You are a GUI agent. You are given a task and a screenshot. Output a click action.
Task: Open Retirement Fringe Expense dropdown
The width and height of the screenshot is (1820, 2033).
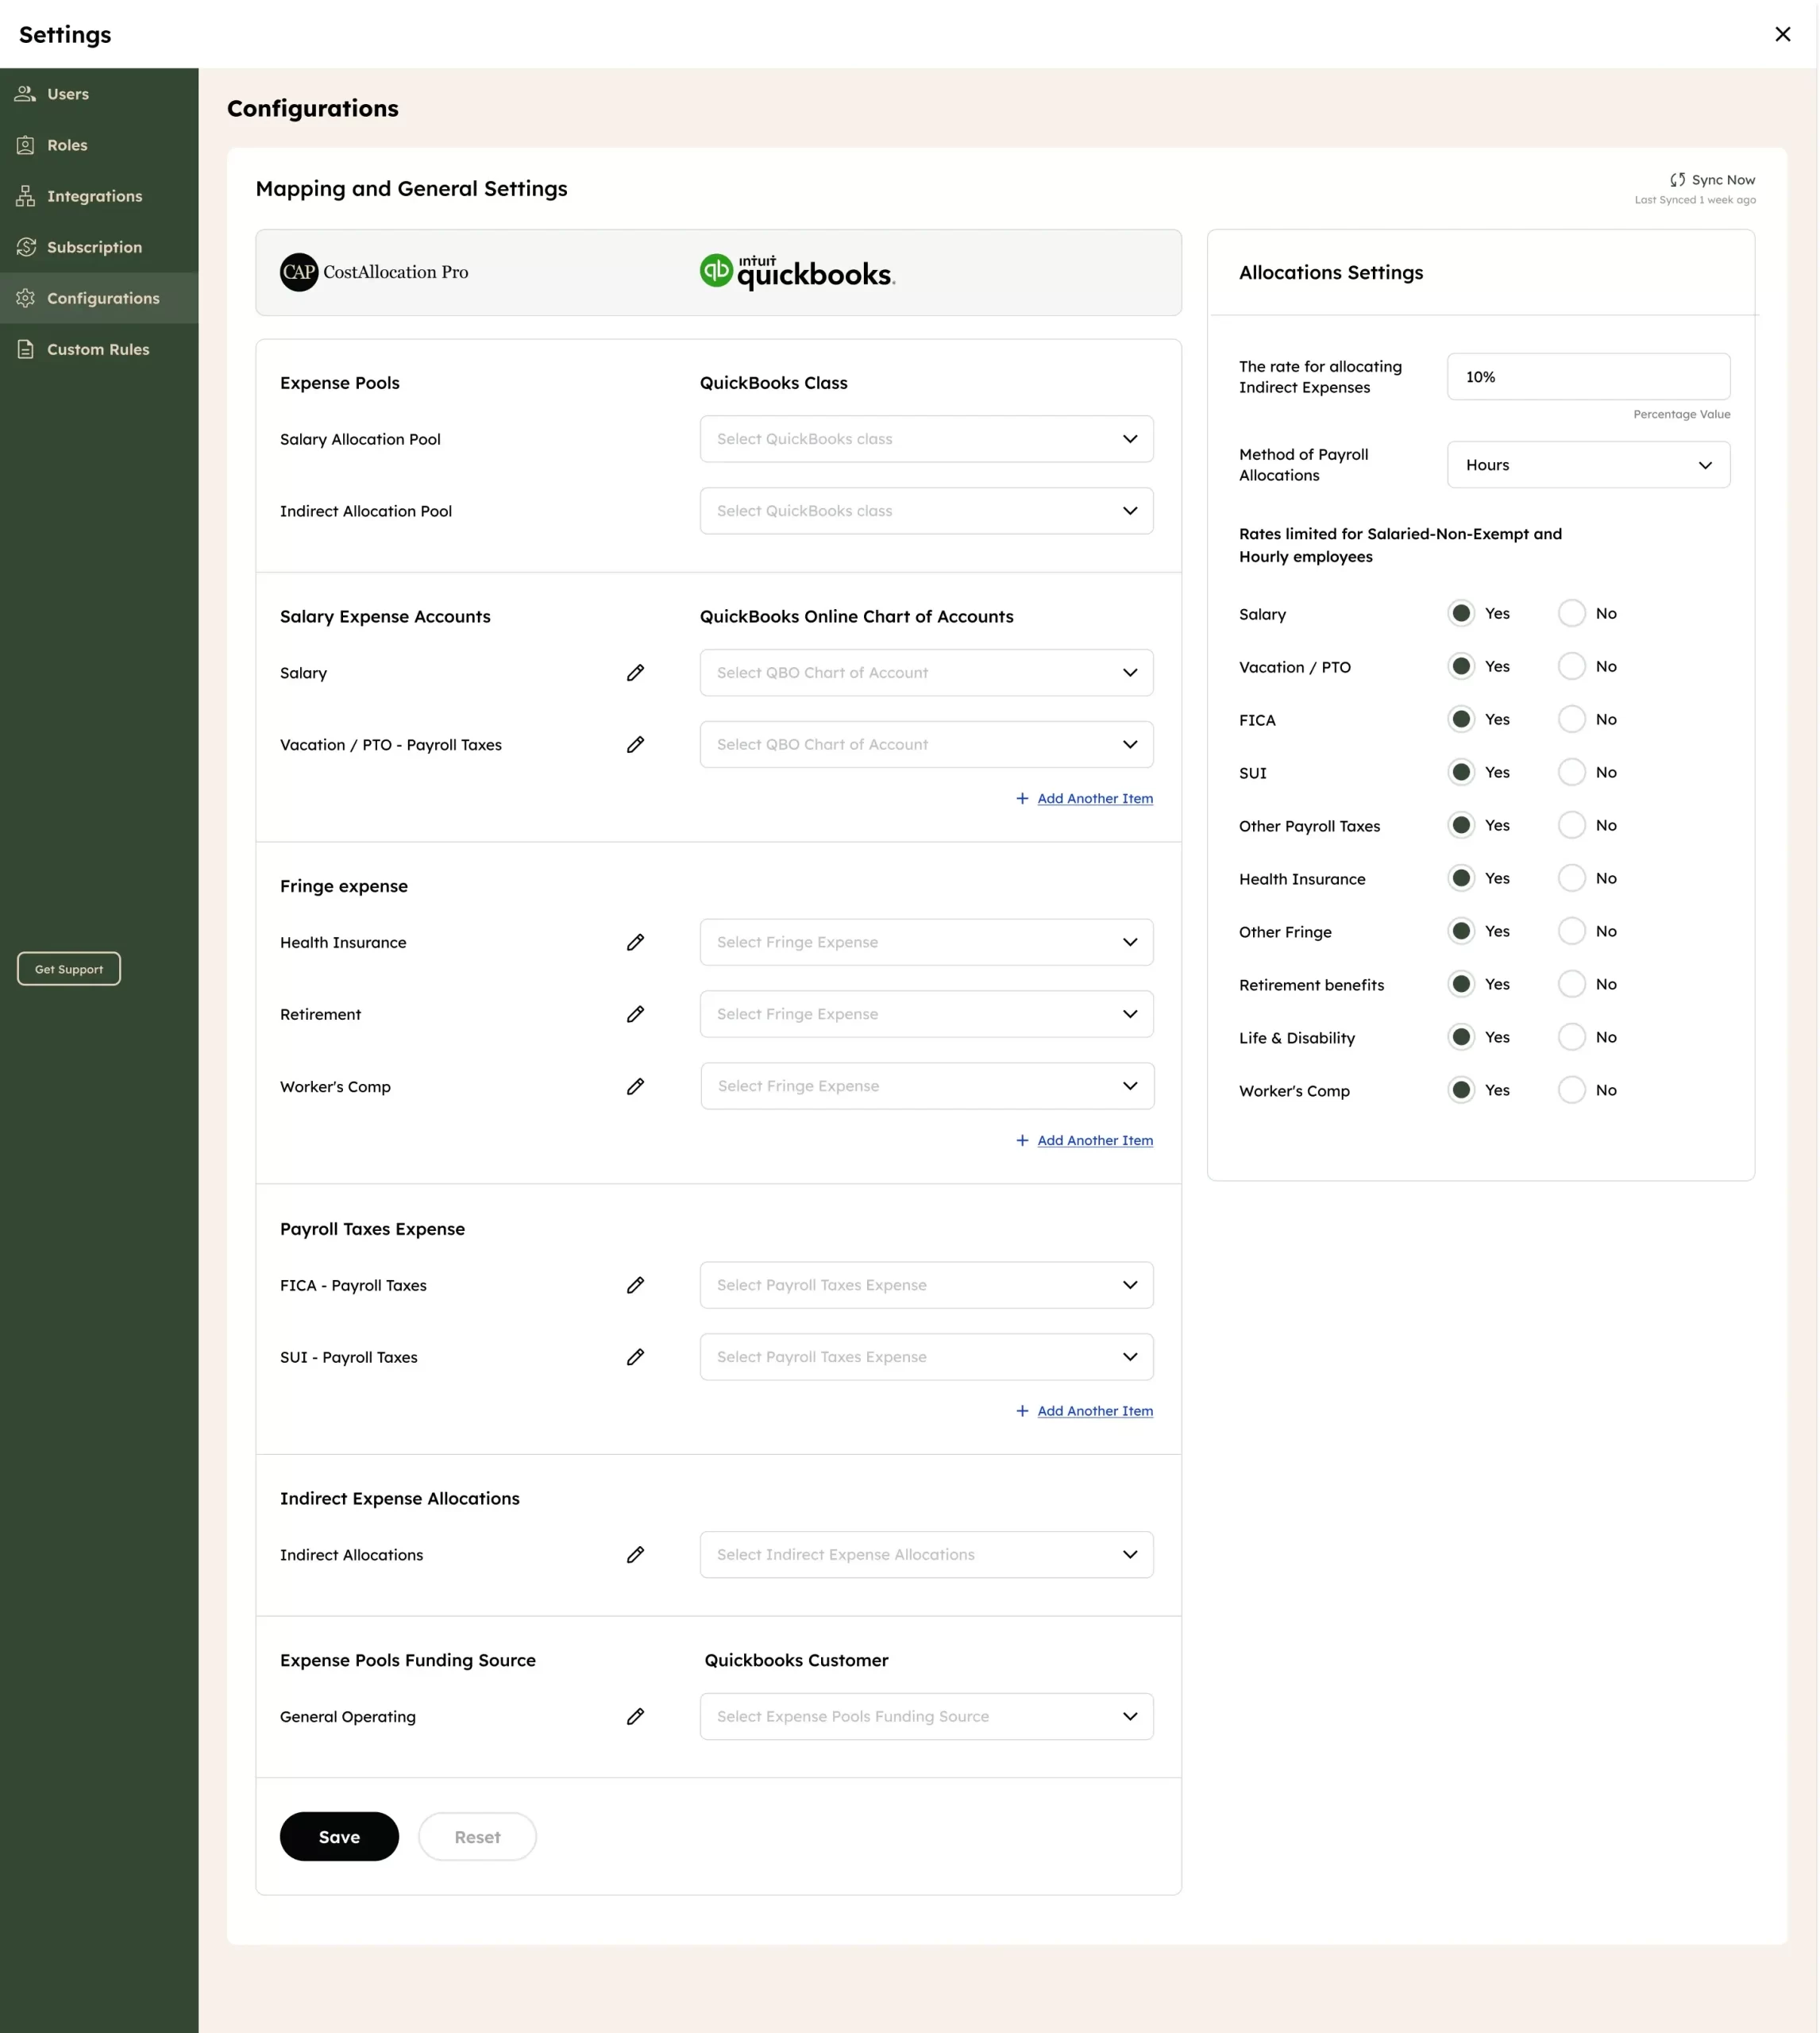tap(926, 1014)
